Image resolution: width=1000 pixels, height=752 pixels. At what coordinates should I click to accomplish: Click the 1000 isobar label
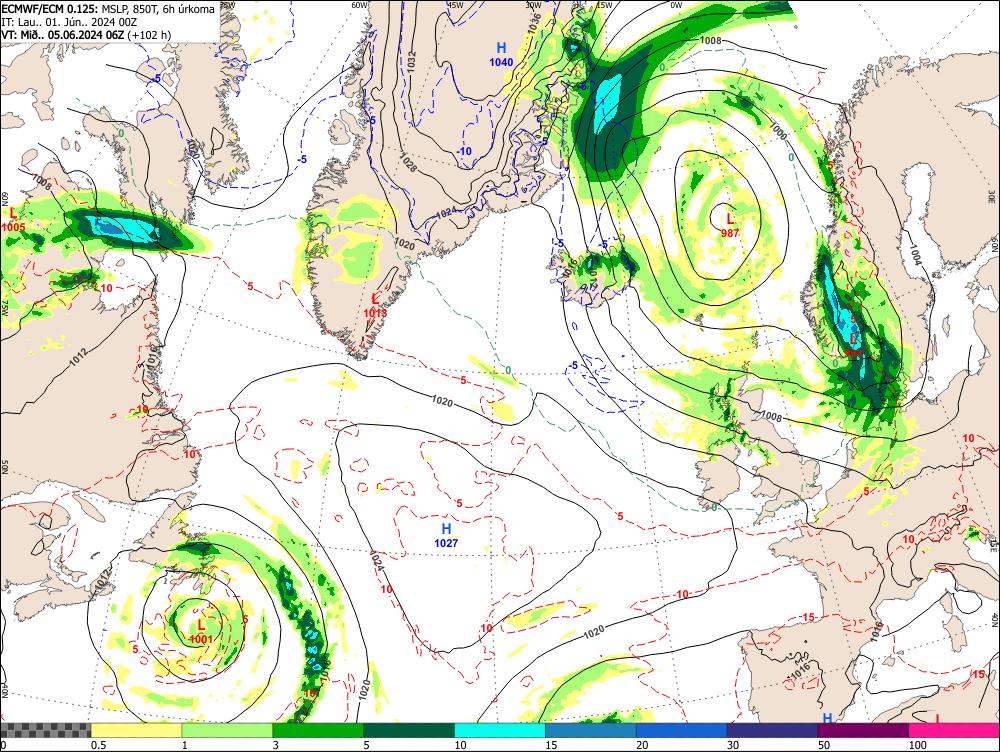point(777,131)
